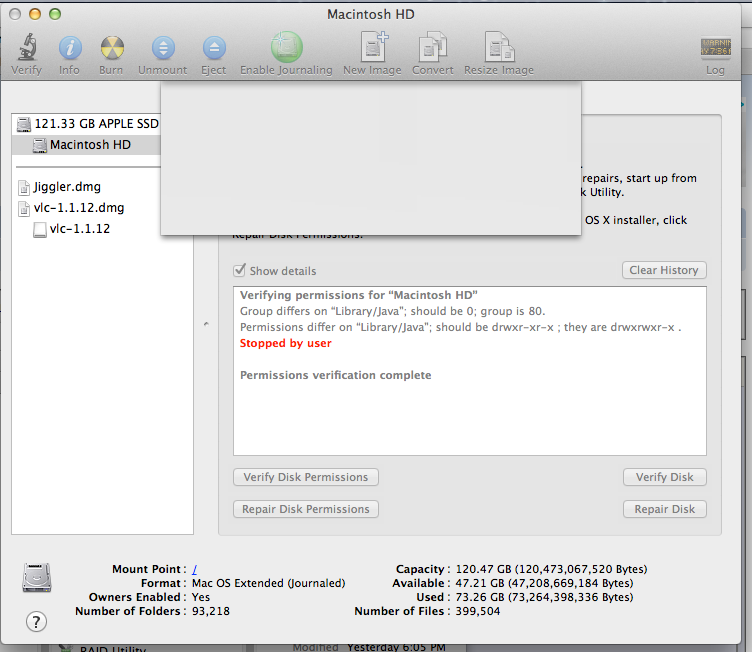Viewport: 752px width, 652px height.
Task: Click the help question mark button
Action: [x=36, y=622]
